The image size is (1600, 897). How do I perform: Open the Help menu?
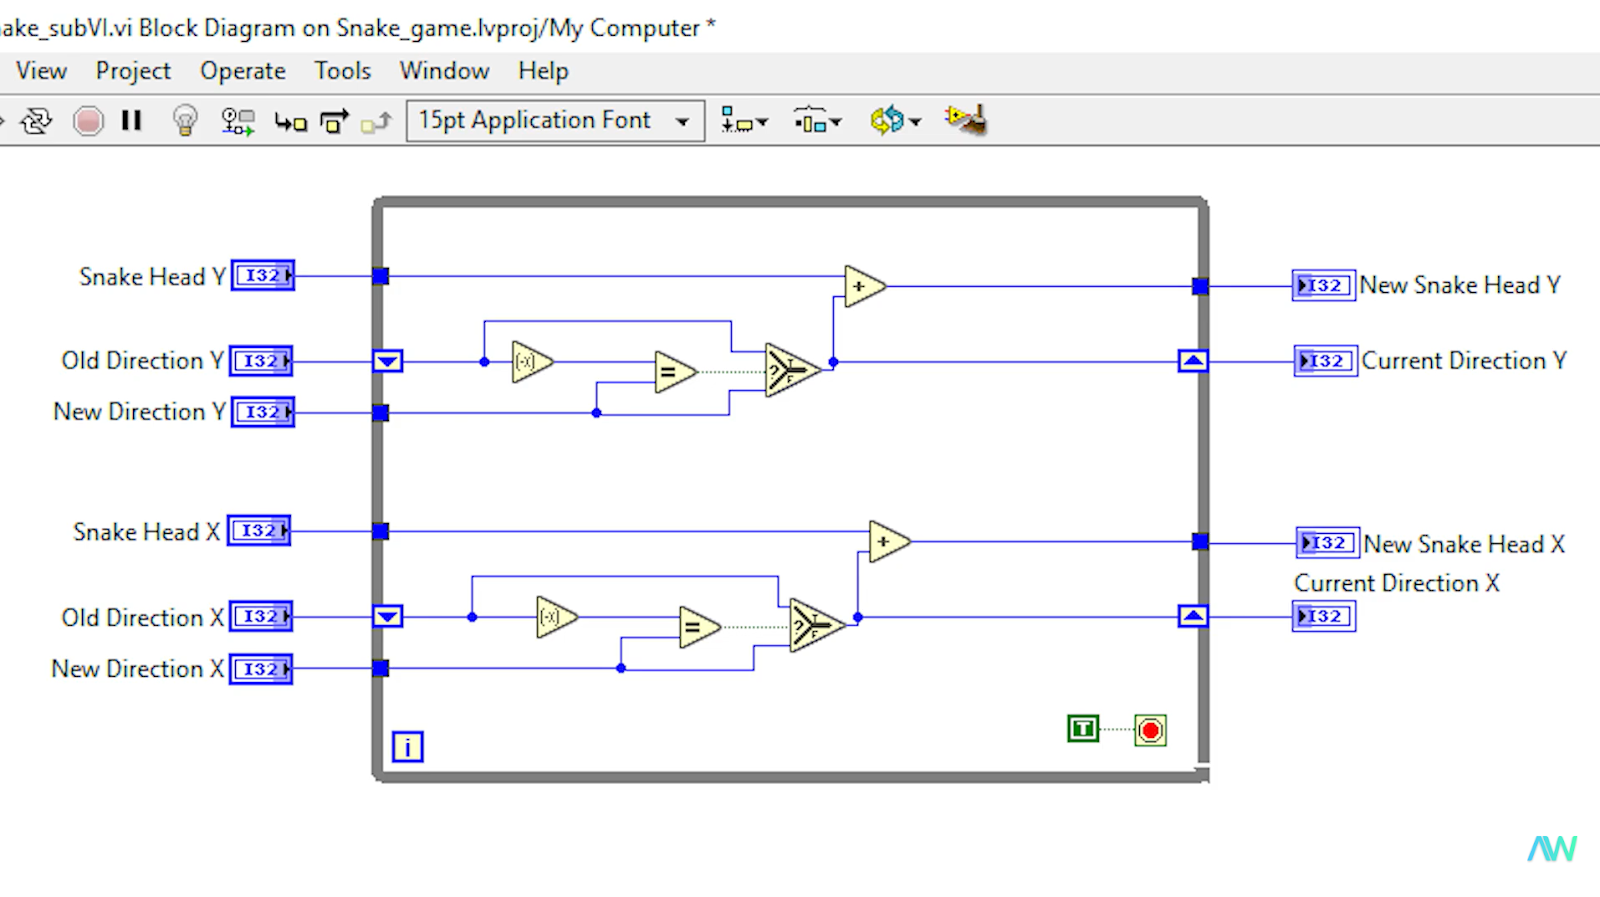pyautogui.click(x=543, y=71)
